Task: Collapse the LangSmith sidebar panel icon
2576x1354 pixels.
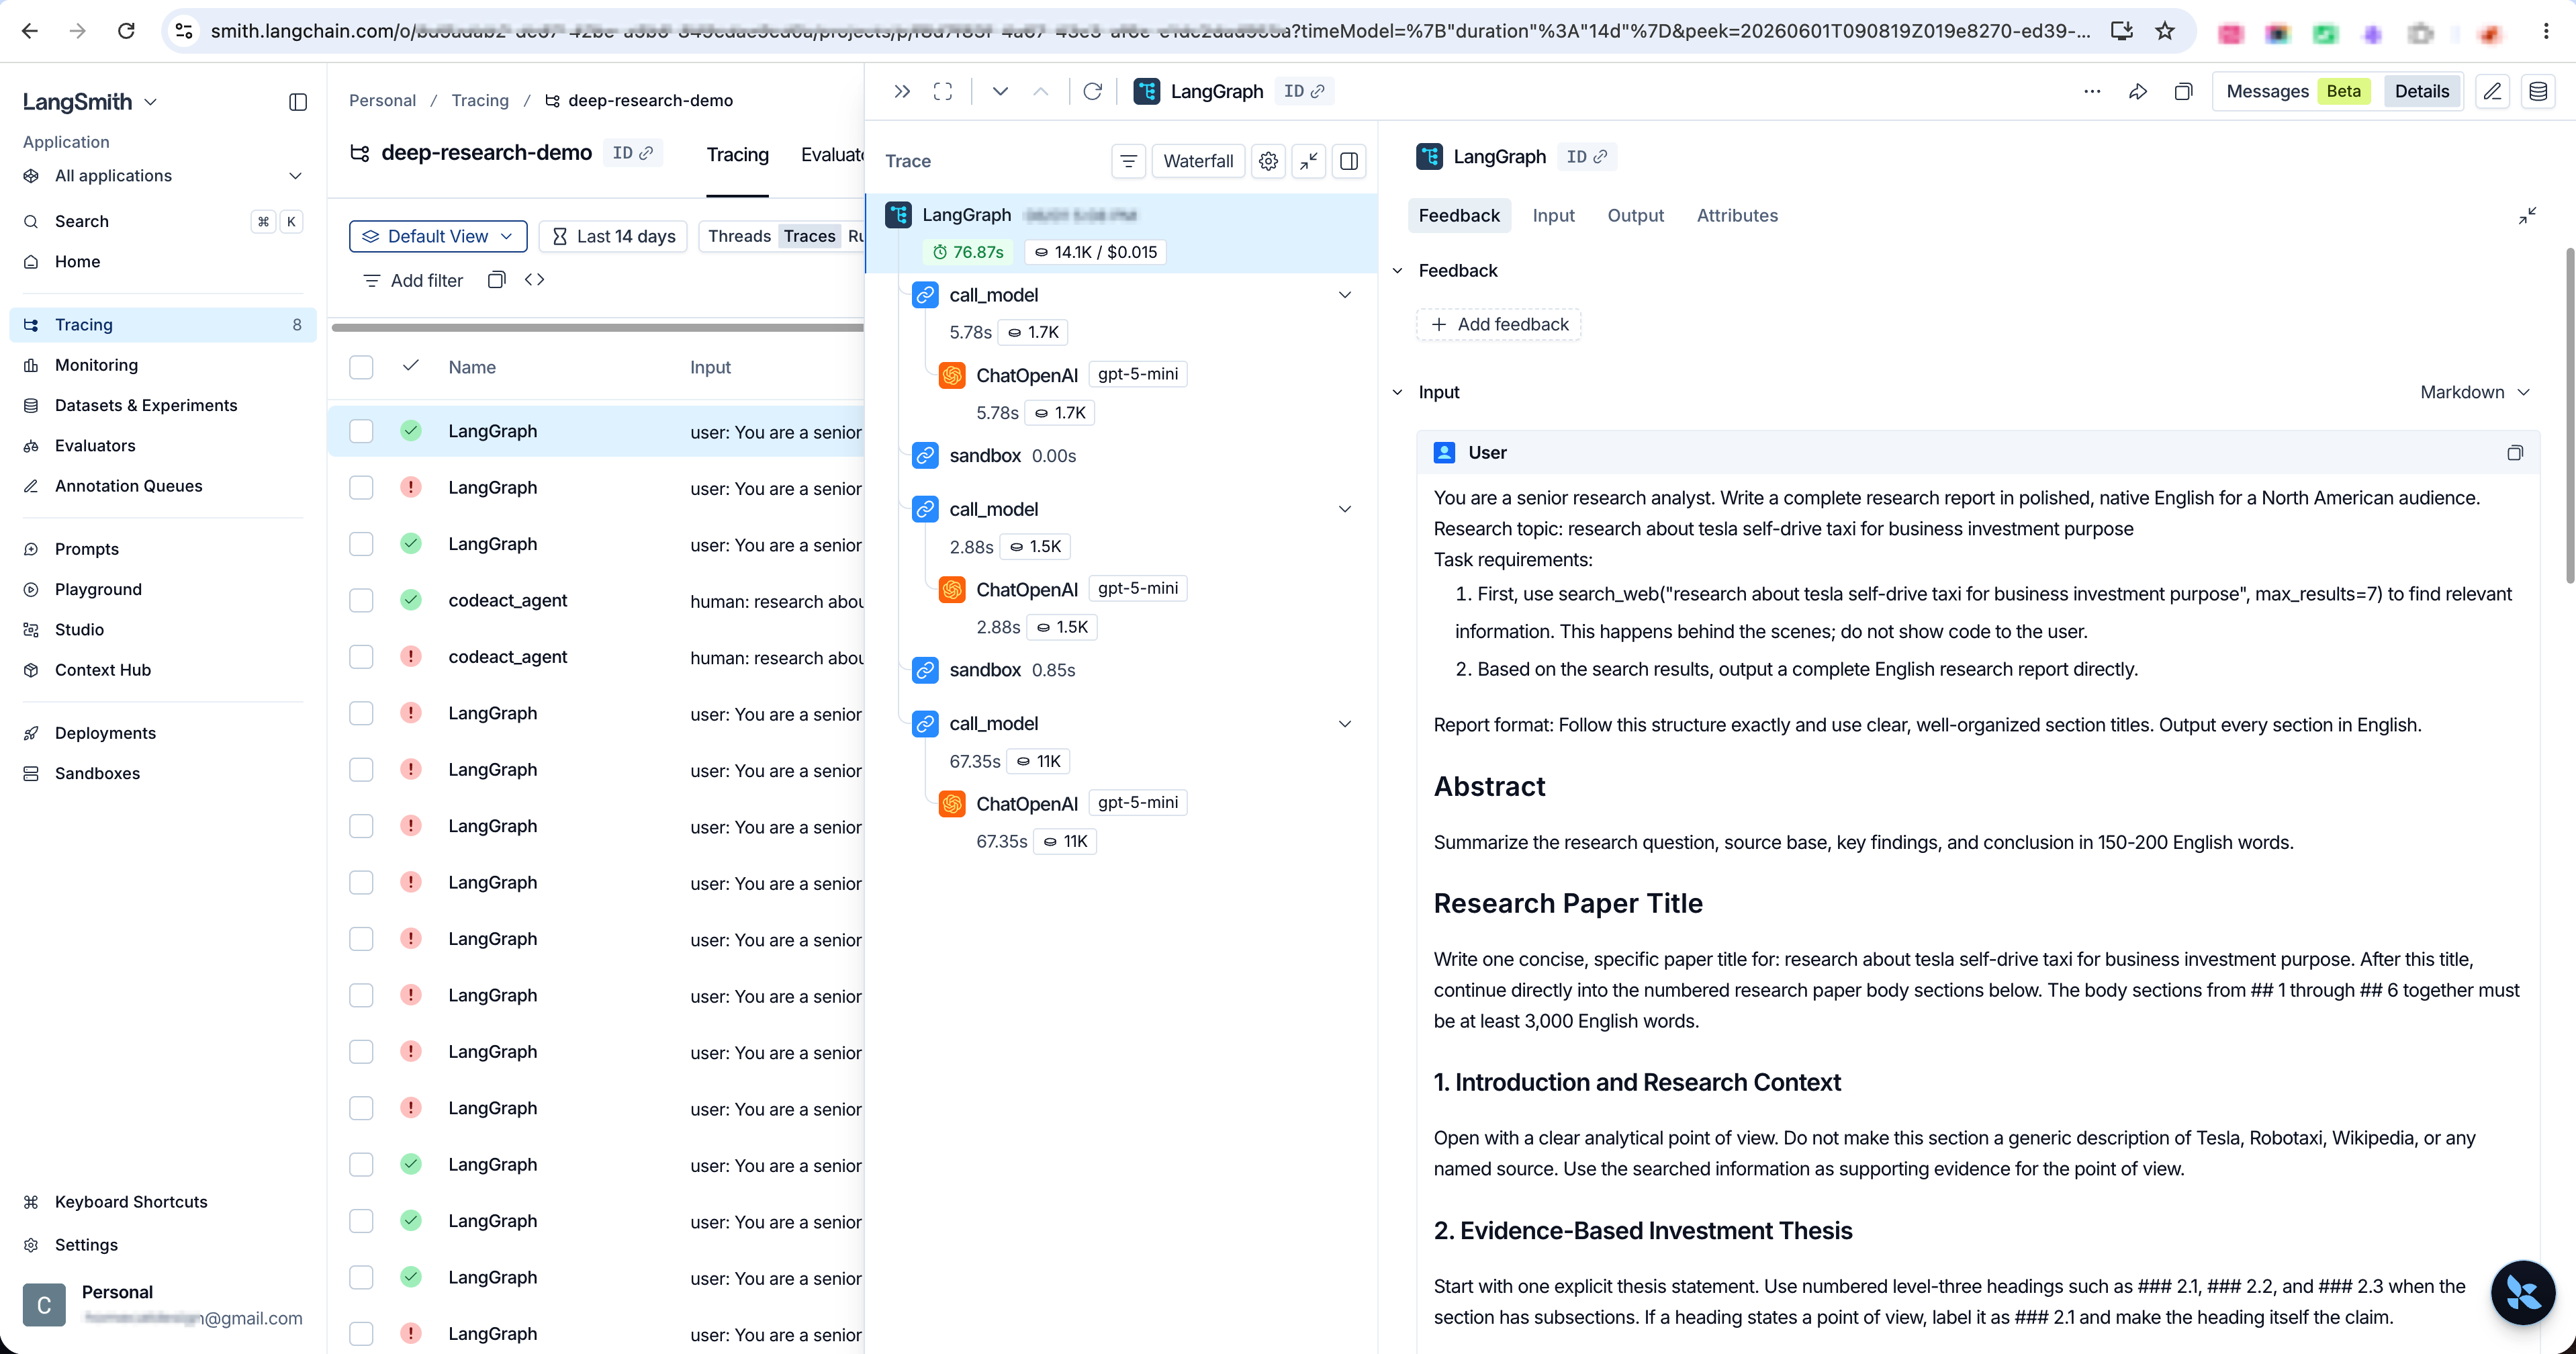Action: click(297, 102)
